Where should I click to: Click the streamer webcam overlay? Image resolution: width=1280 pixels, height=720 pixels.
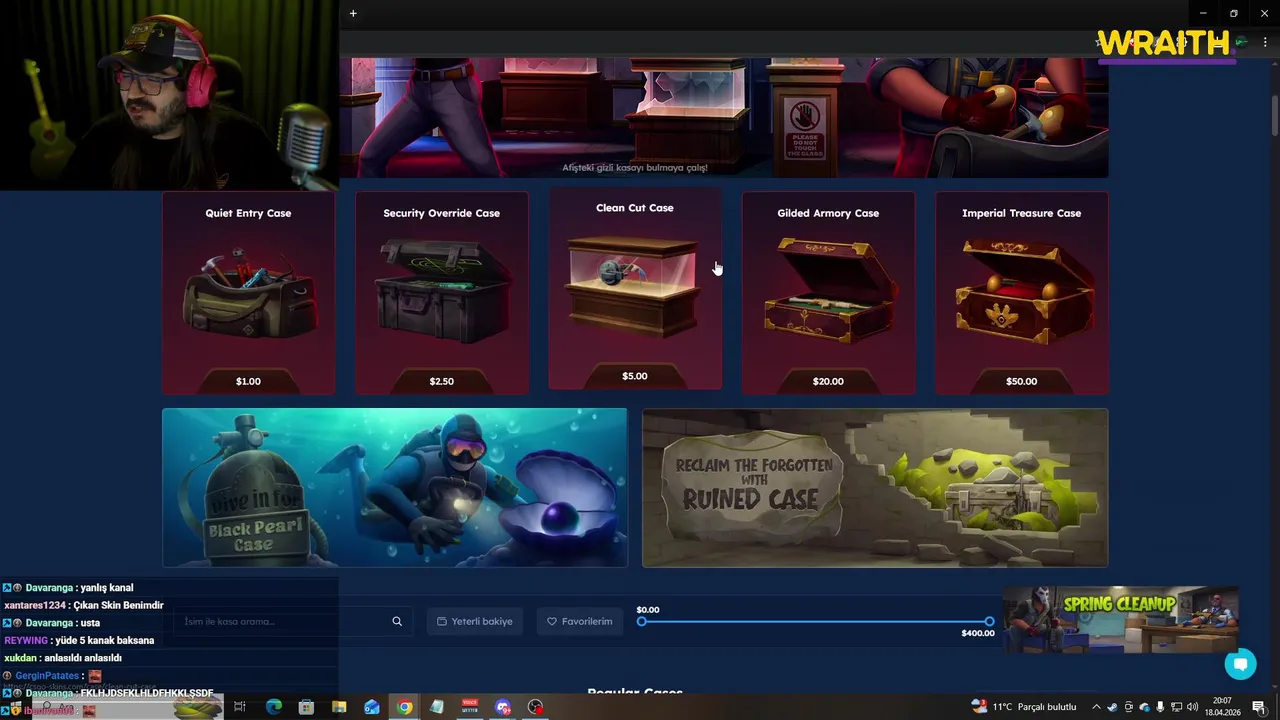[169, 95]
